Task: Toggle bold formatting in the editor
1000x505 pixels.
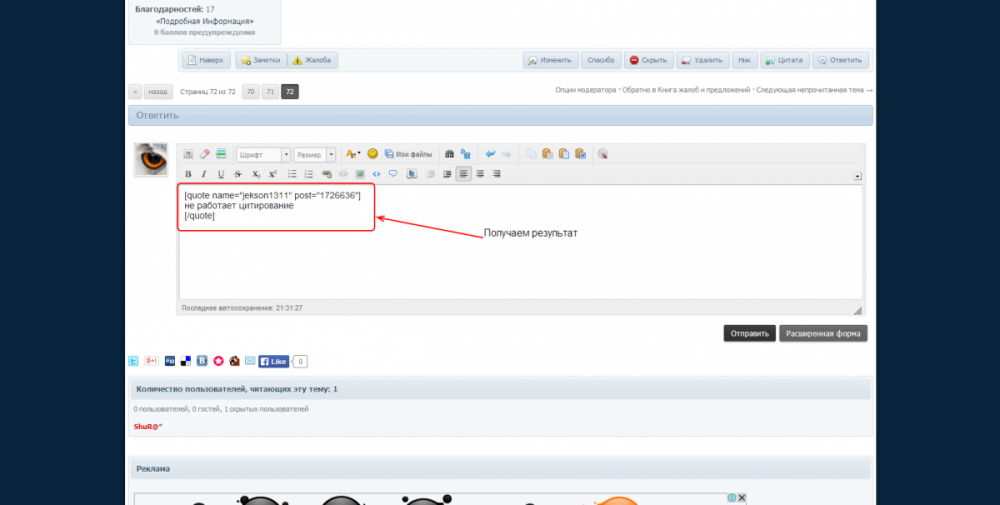Action: click(187, 174)
